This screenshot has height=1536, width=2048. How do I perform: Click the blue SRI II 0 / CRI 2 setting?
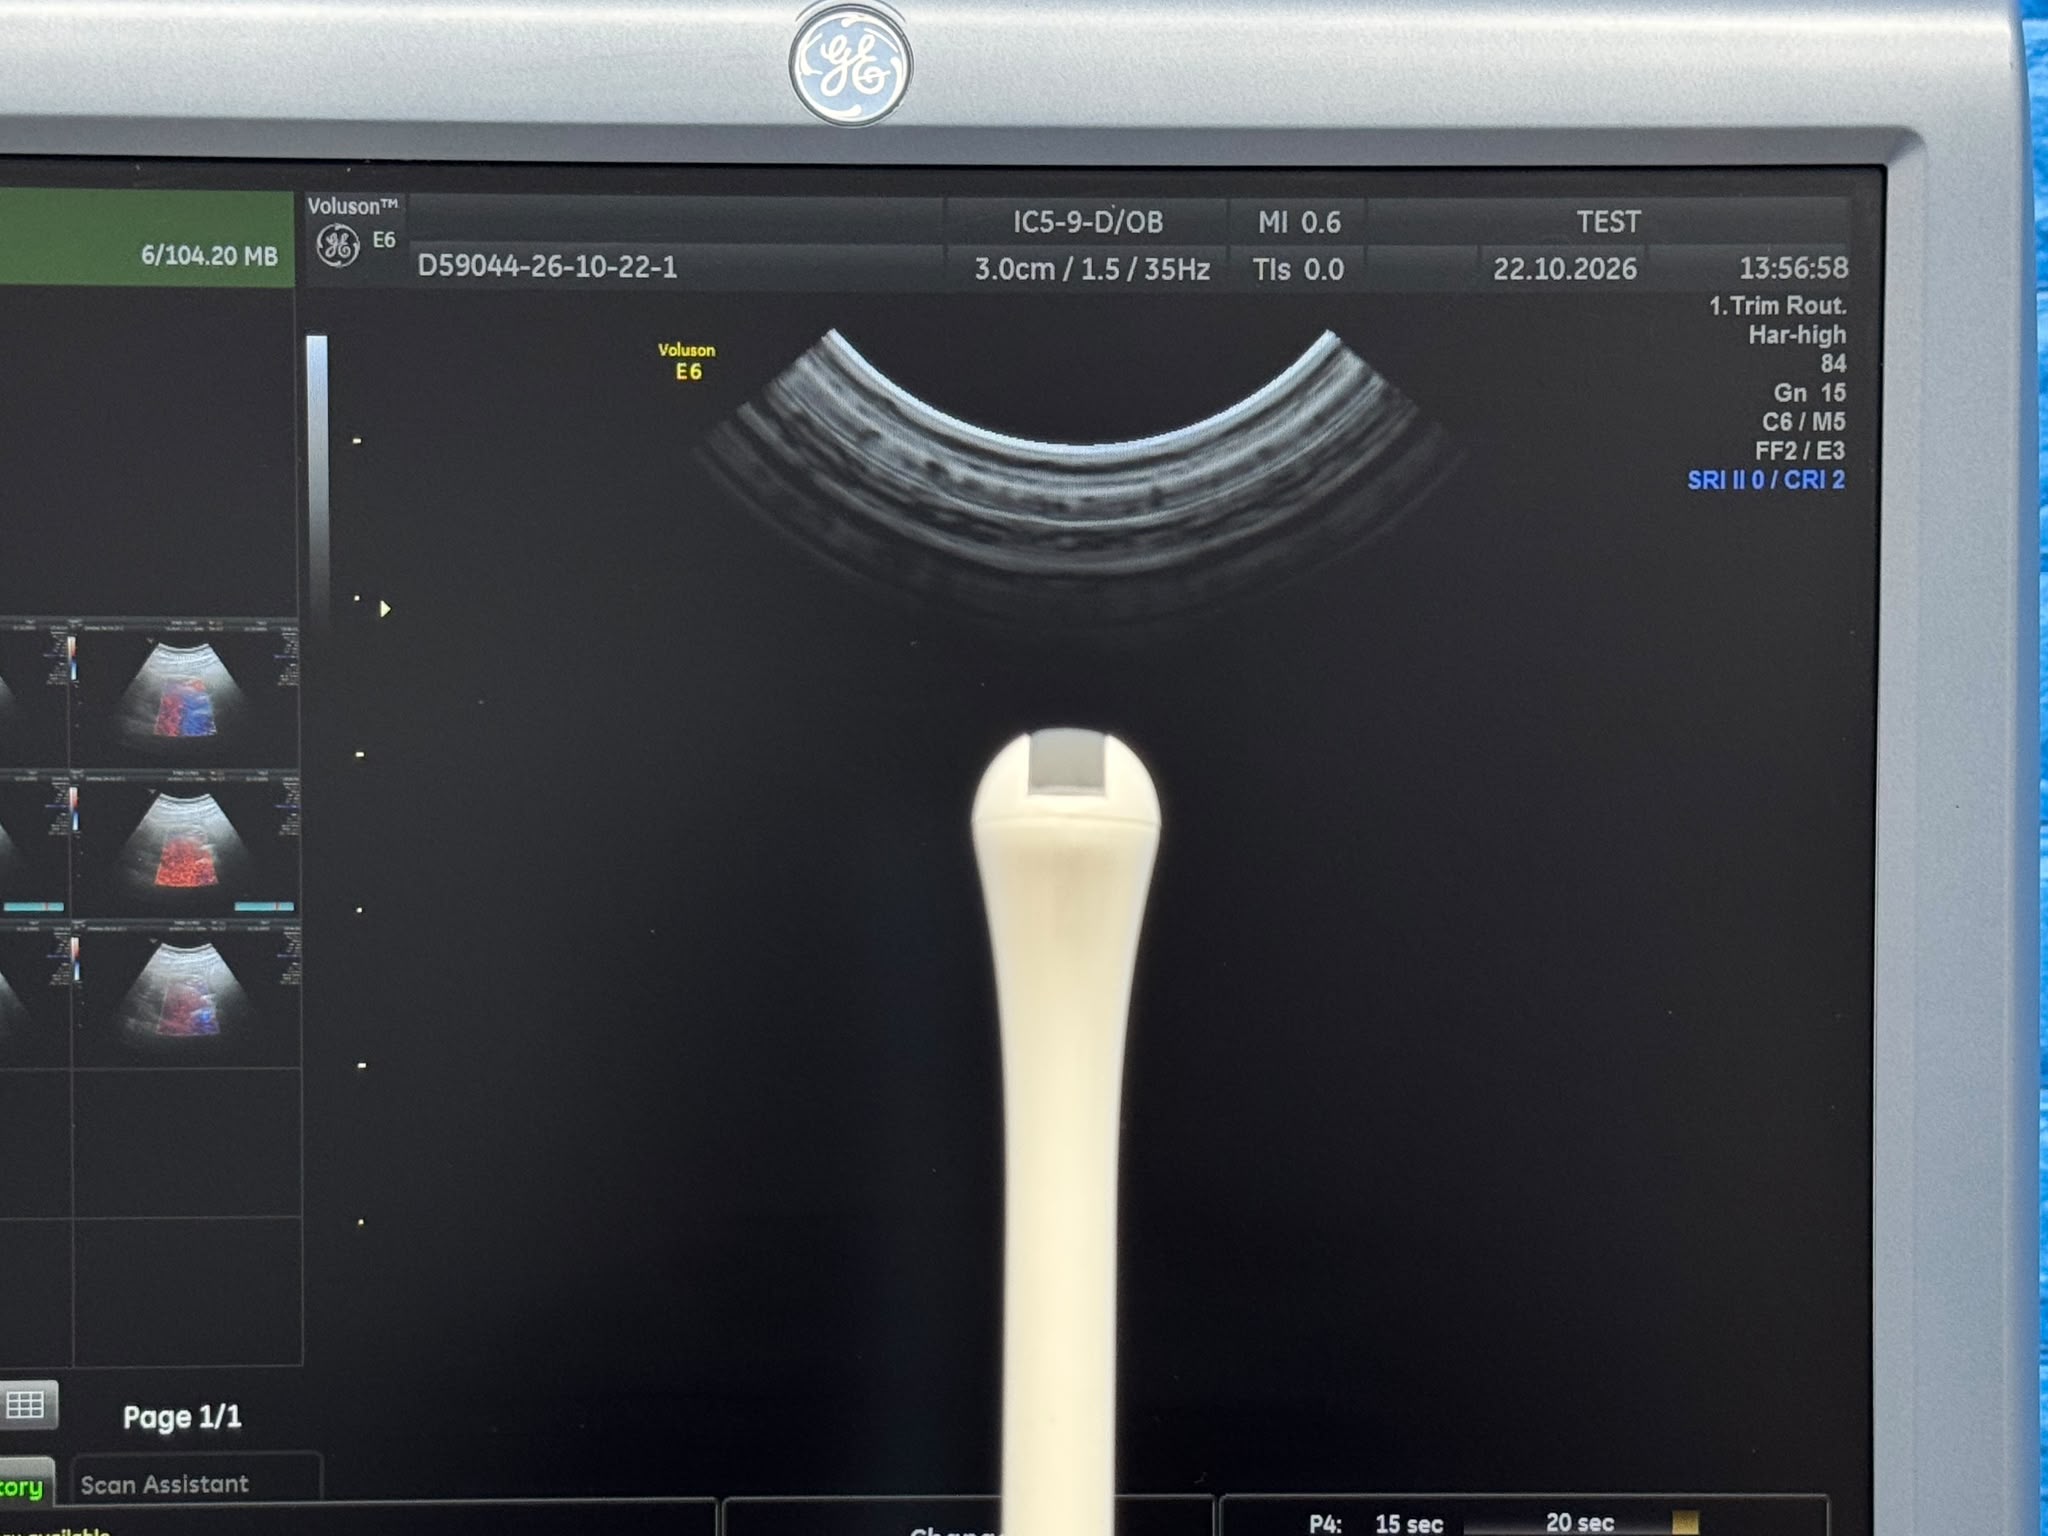(1766, 480)
